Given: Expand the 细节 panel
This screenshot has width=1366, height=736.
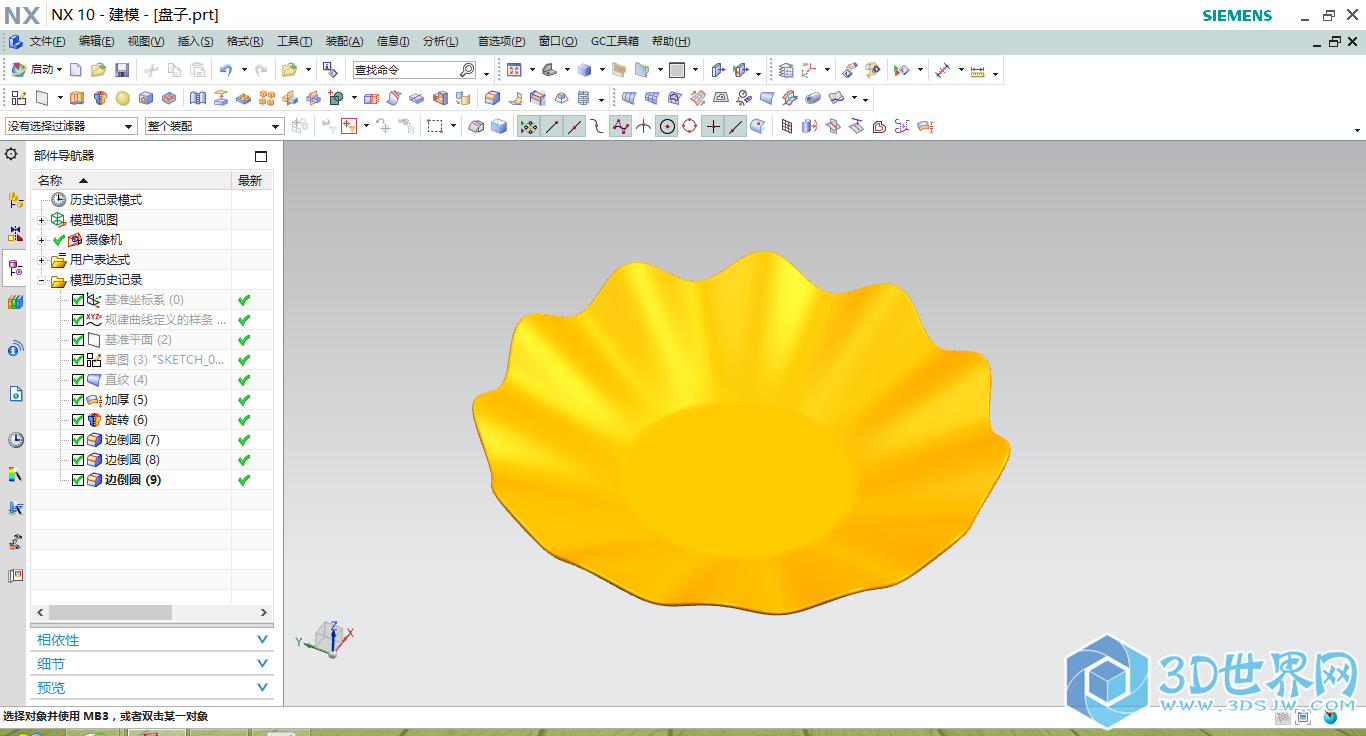Looking at the screenshot, I should coord(152,664).
